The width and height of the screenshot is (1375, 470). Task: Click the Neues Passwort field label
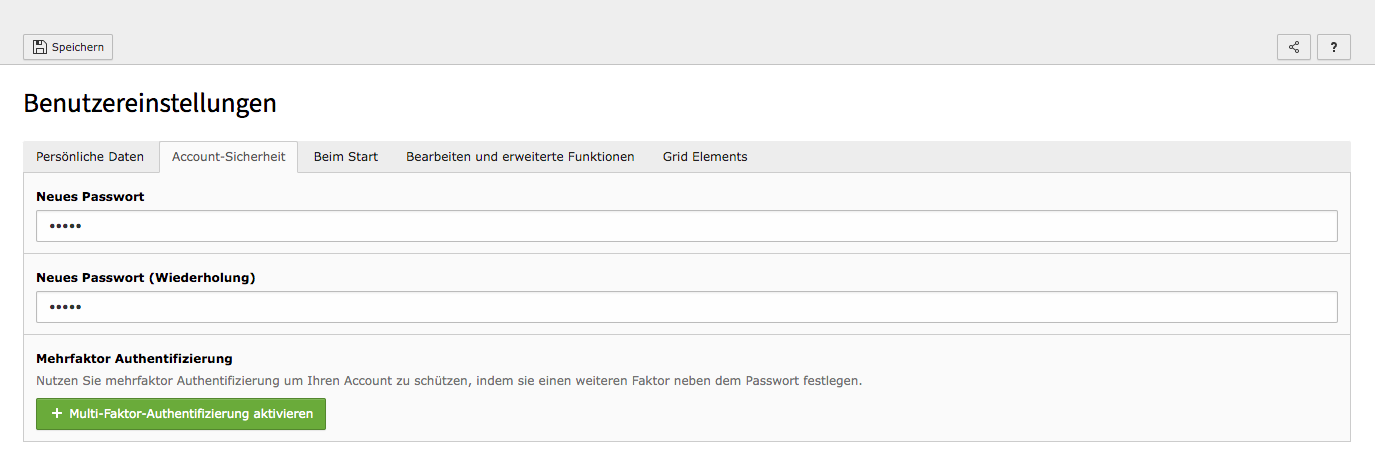click(90, 197)
